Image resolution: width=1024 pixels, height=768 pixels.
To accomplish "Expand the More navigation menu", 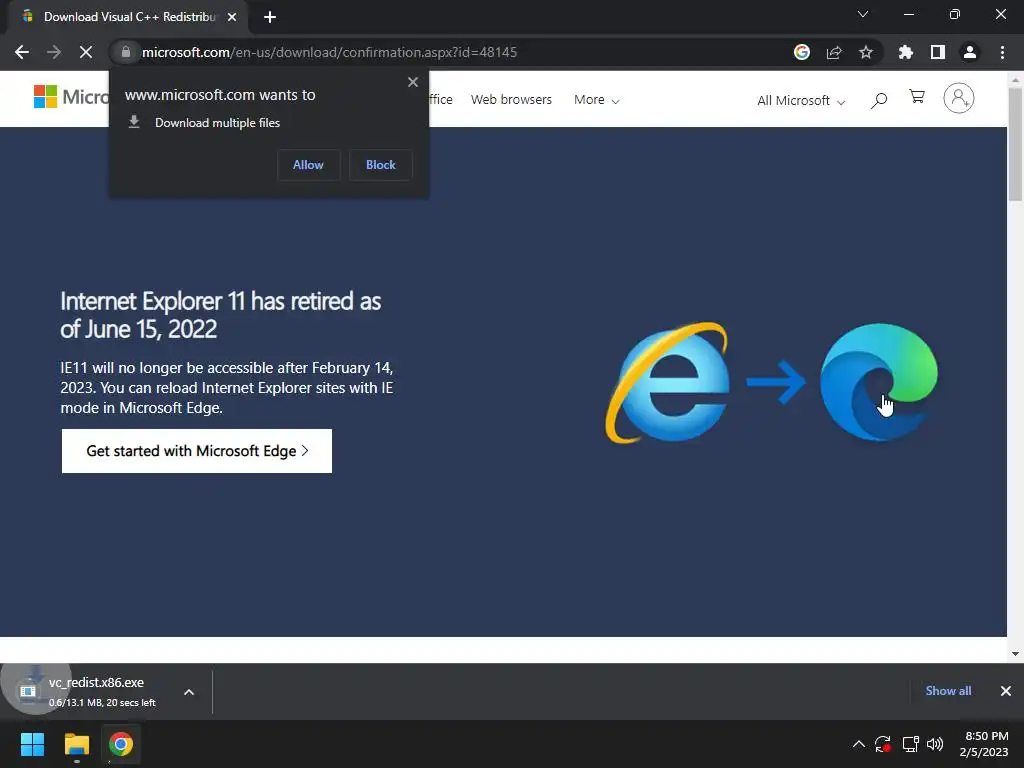I will click(596, 100).
